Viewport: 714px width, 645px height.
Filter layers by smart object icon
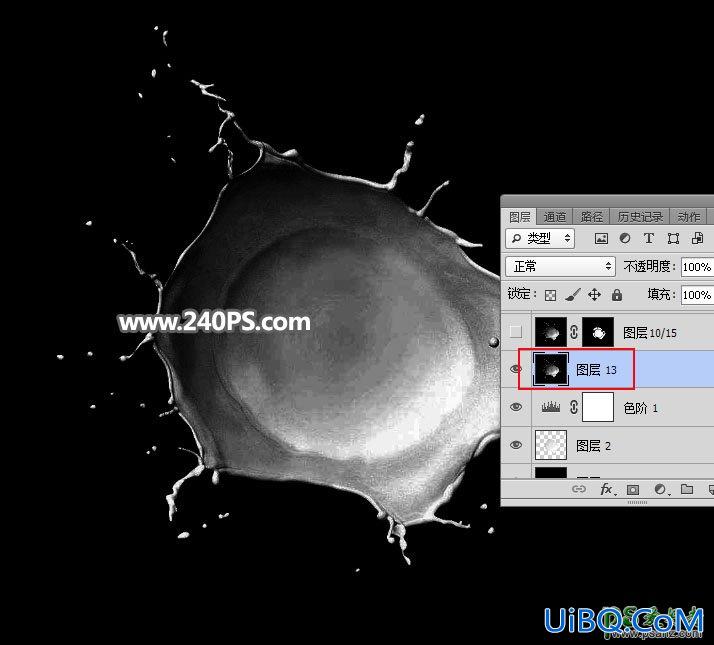[697, 238]
